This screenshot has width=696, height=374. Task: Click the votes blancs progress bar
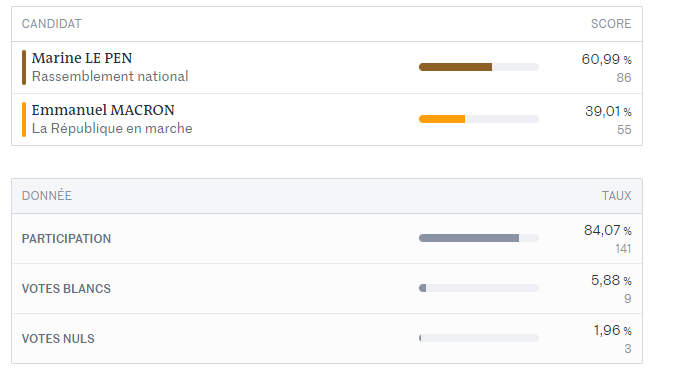click(x=478, y=288)
